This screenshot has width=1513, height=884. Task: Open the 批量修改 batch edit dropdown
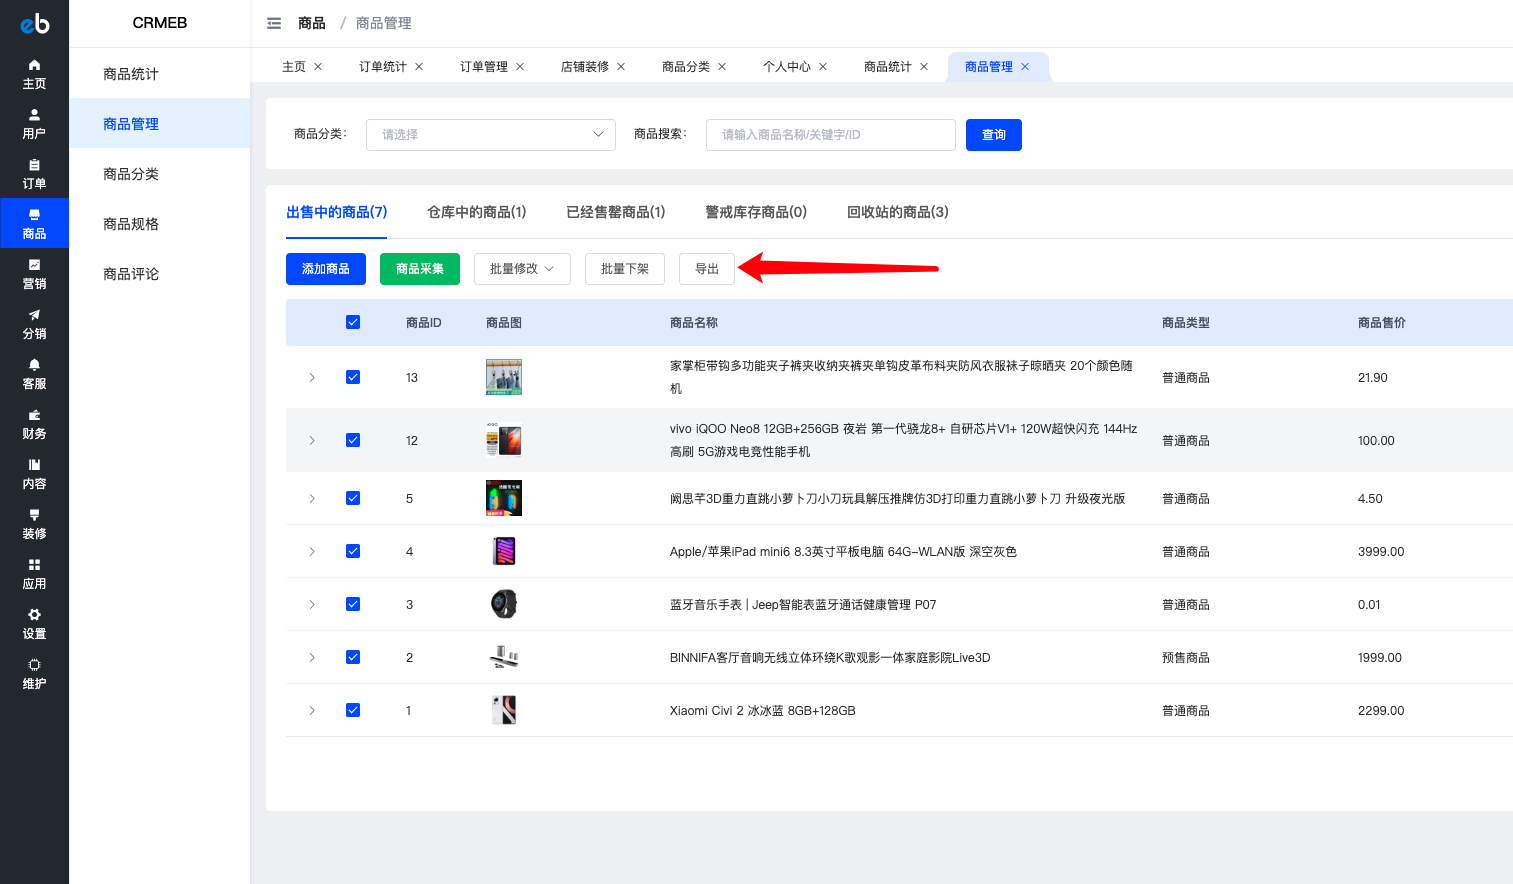(x=522, y=269)
